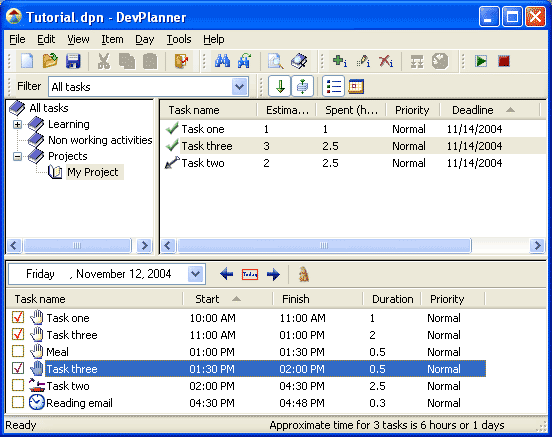
Task: Start timing with the green play icon
Action: [481, 61]
